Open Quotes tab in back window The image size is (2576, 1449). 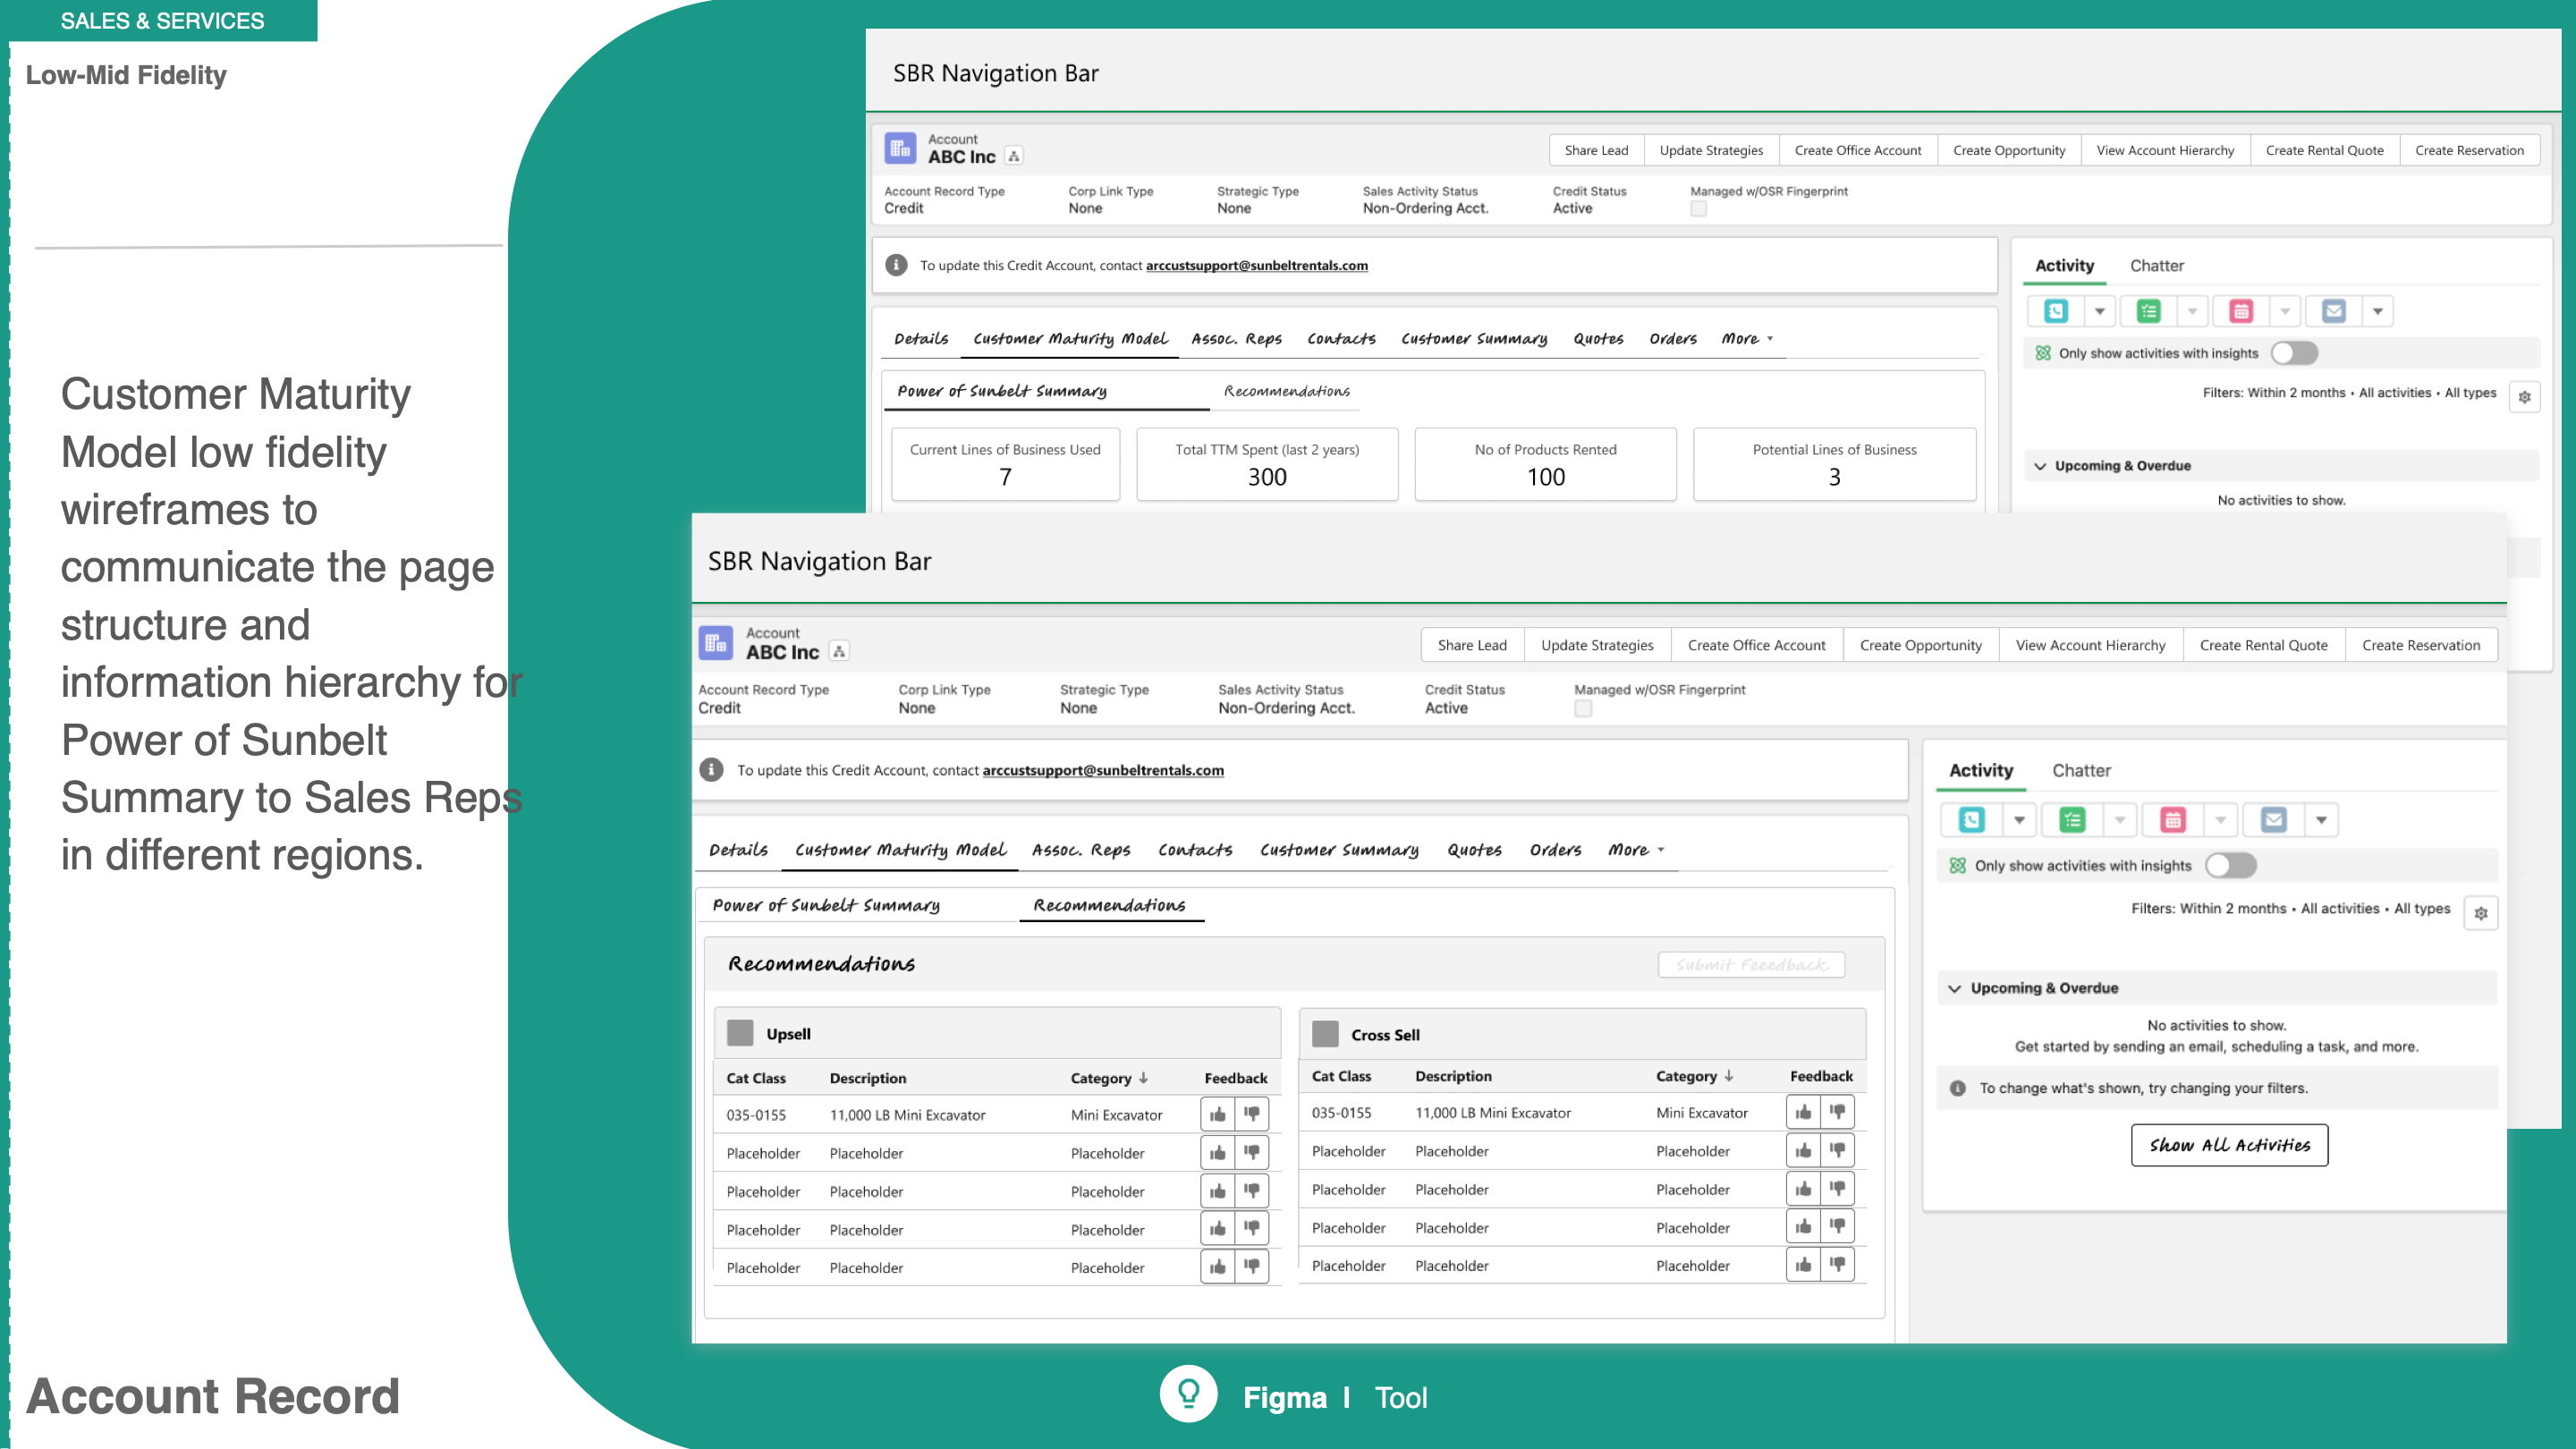(1598, 339)
